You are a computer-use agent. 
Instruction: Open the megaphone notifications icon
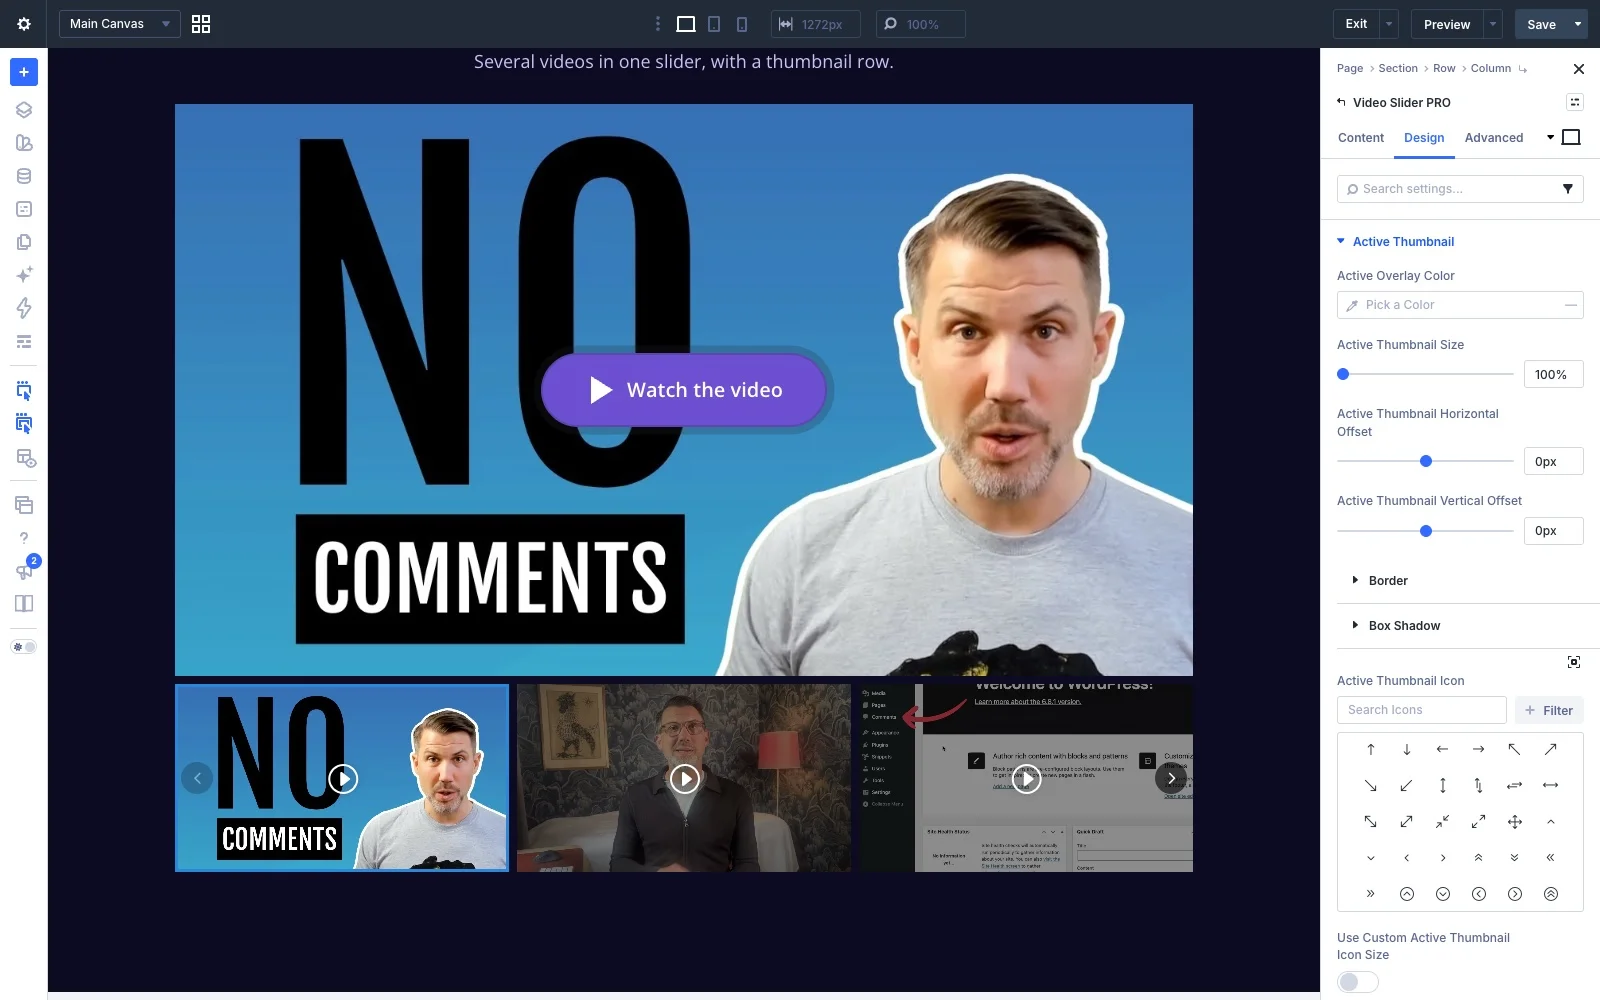(24, 571)
